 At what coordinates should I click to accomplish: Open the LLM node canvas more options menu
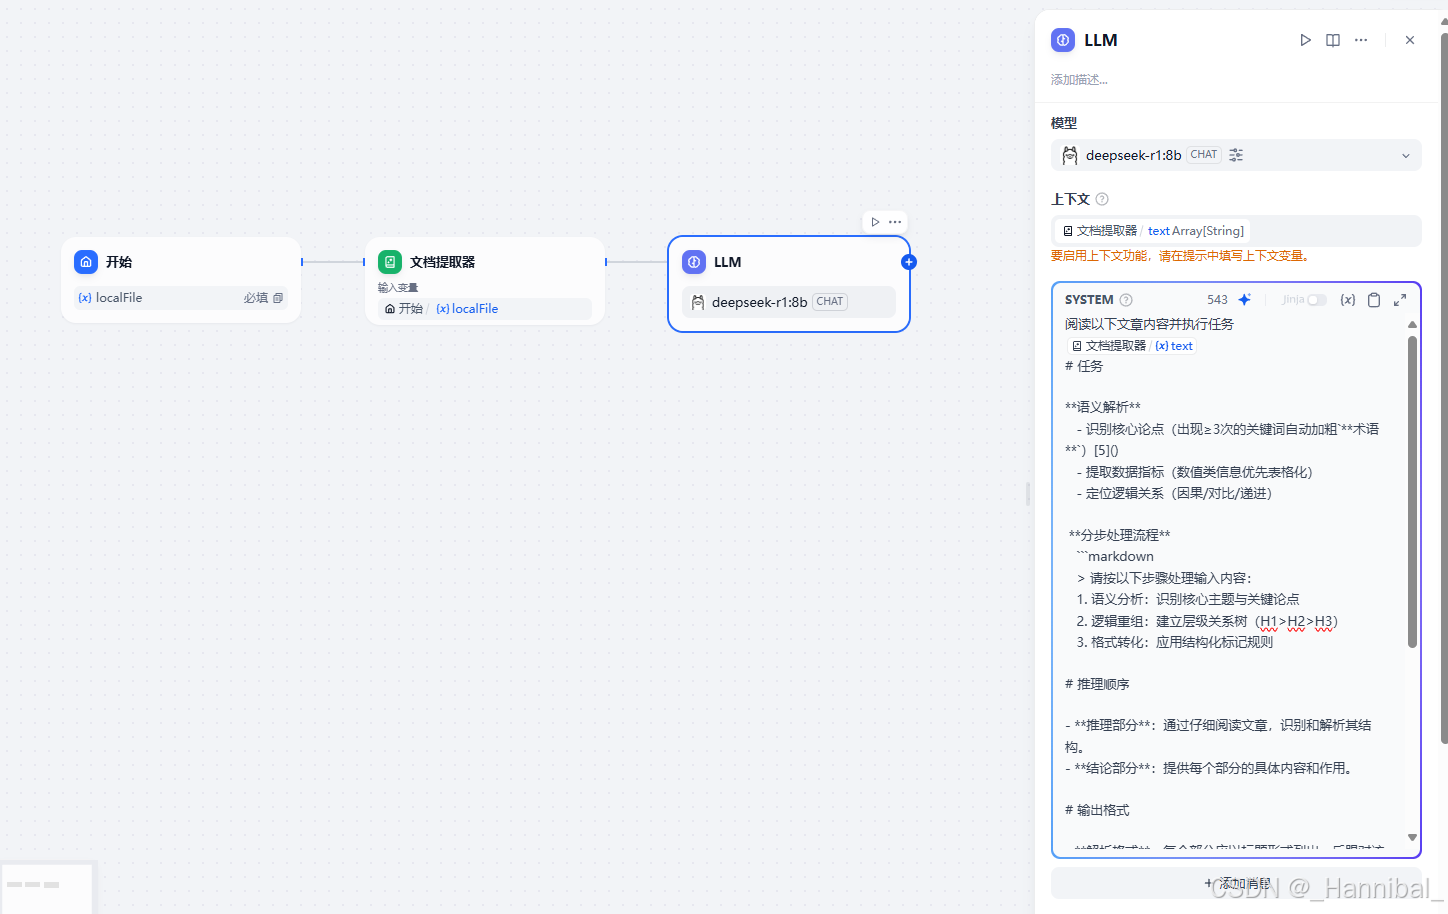tap(895, 222)
